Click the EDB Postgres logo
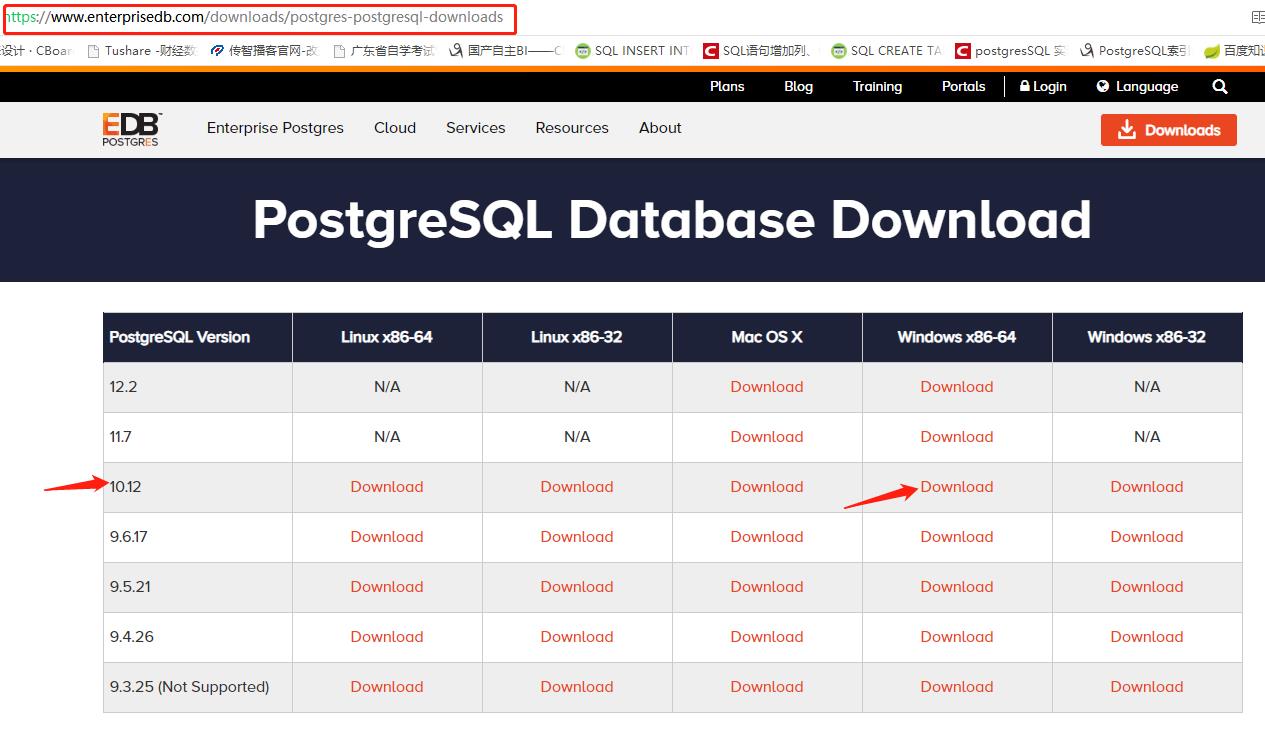 131,130
